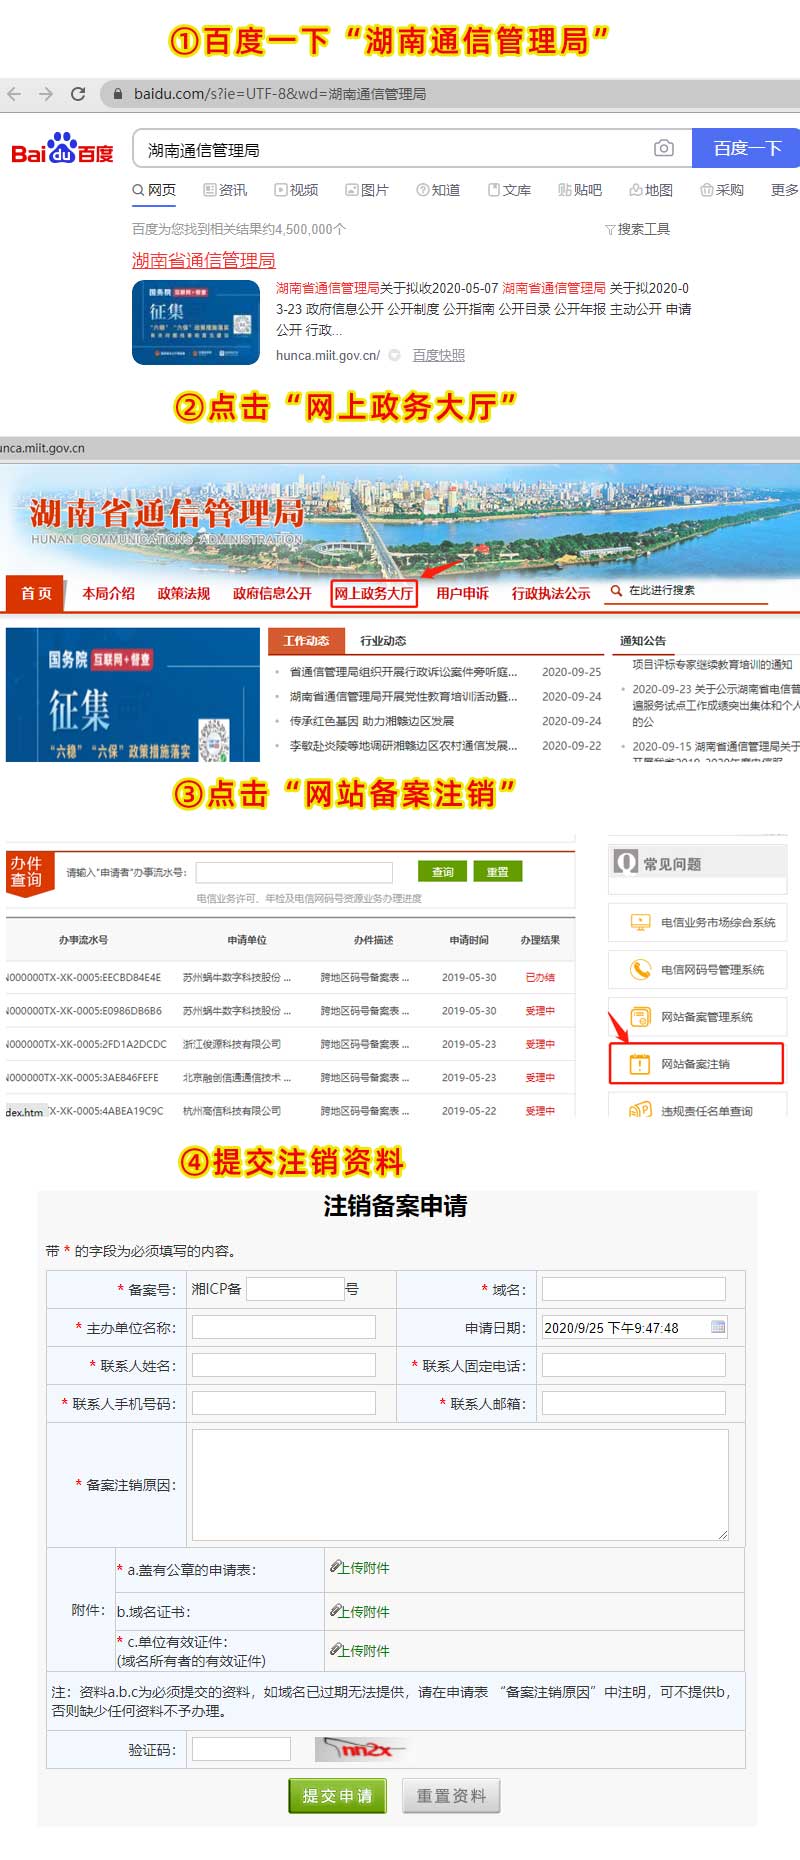800x1860 pixels.
Task: Click the browser reload icon
Action: tap(78, 94)
